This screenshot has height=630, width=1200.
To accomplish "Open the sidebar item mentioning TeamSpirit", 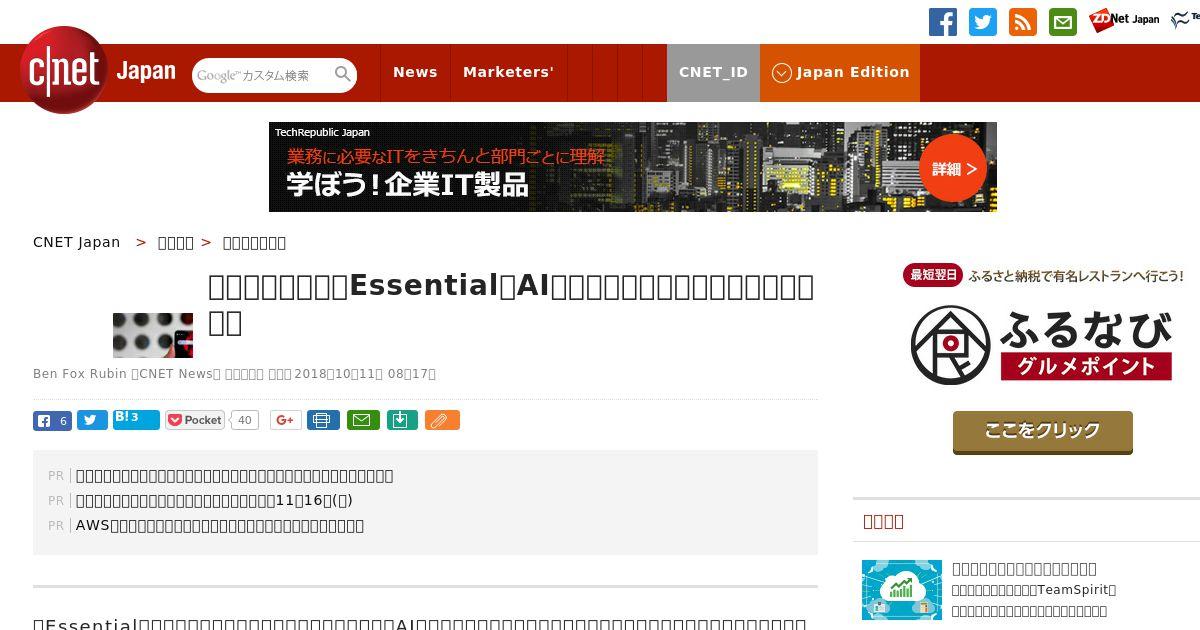I will click(1034, 590).
